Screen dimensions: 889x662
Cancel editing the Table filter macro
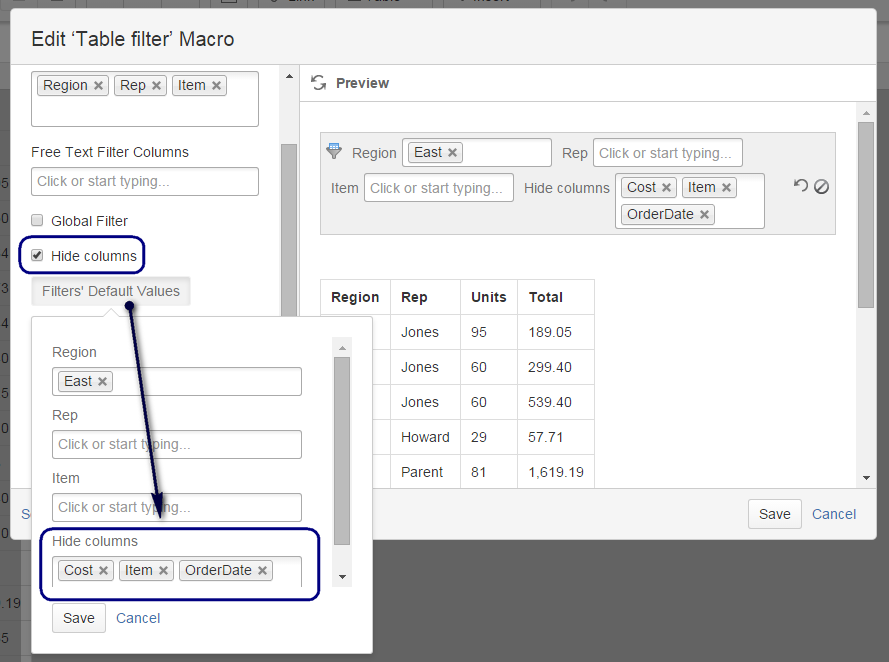[x=833, y=513]
